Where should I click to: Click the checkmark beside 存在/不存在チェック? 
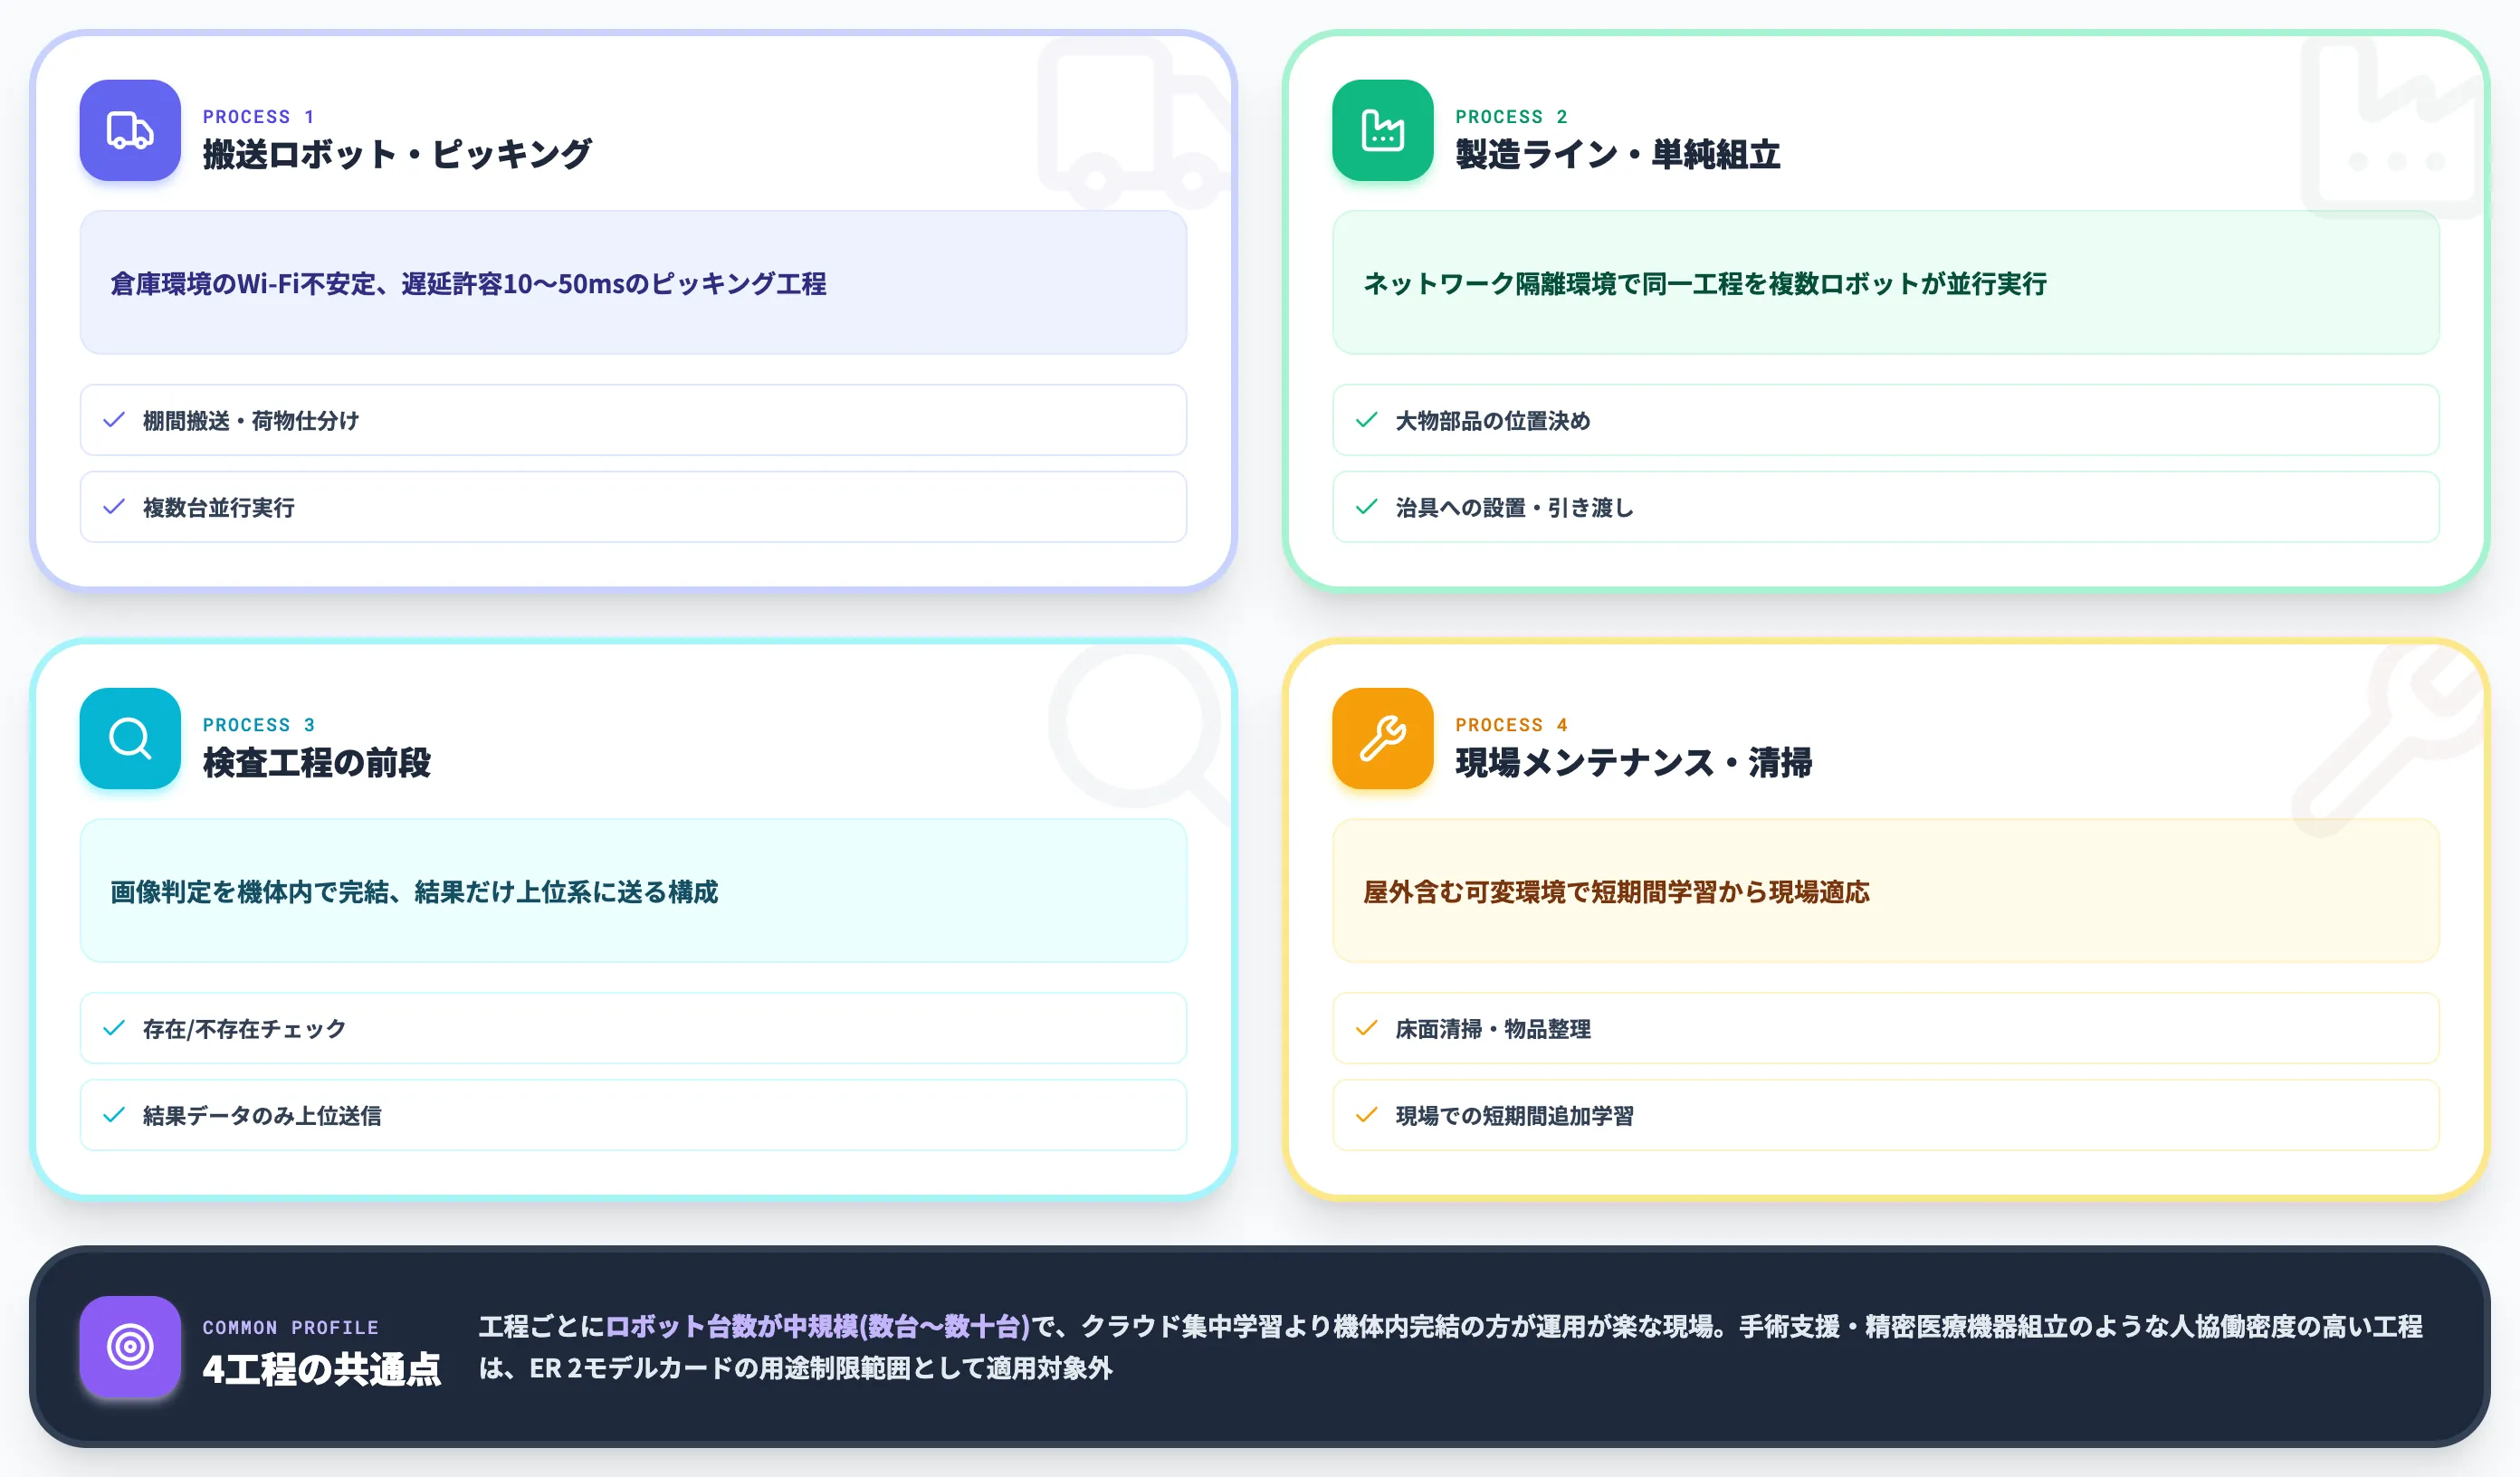tap(114, 1028)
